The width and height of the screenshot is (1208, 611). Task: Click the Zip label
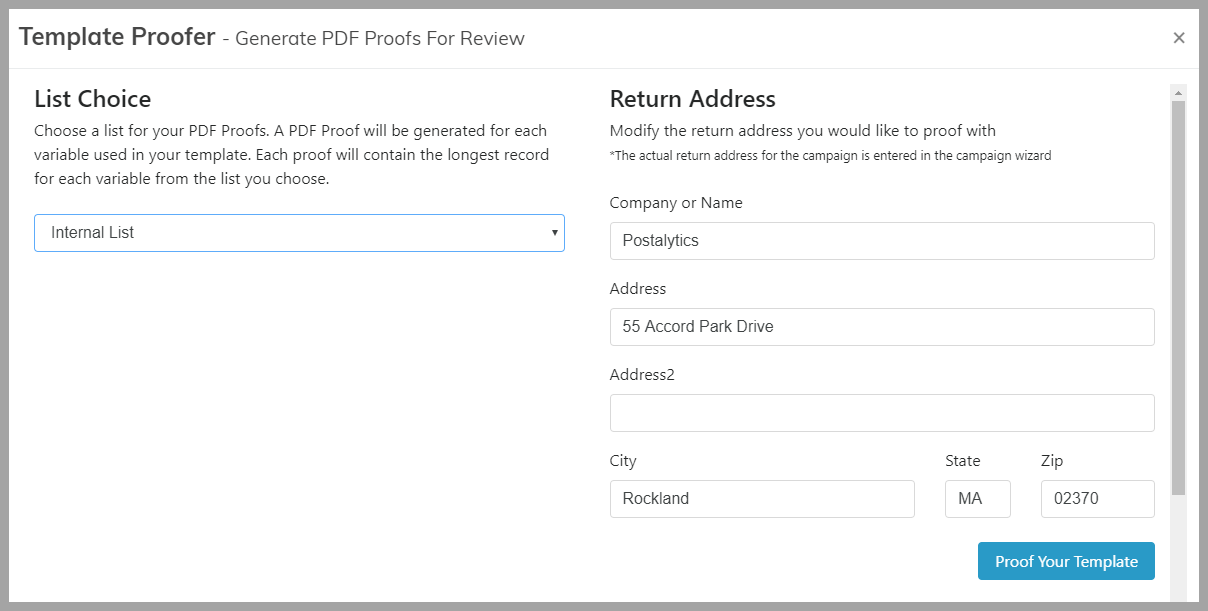[x=1052, y=461]
